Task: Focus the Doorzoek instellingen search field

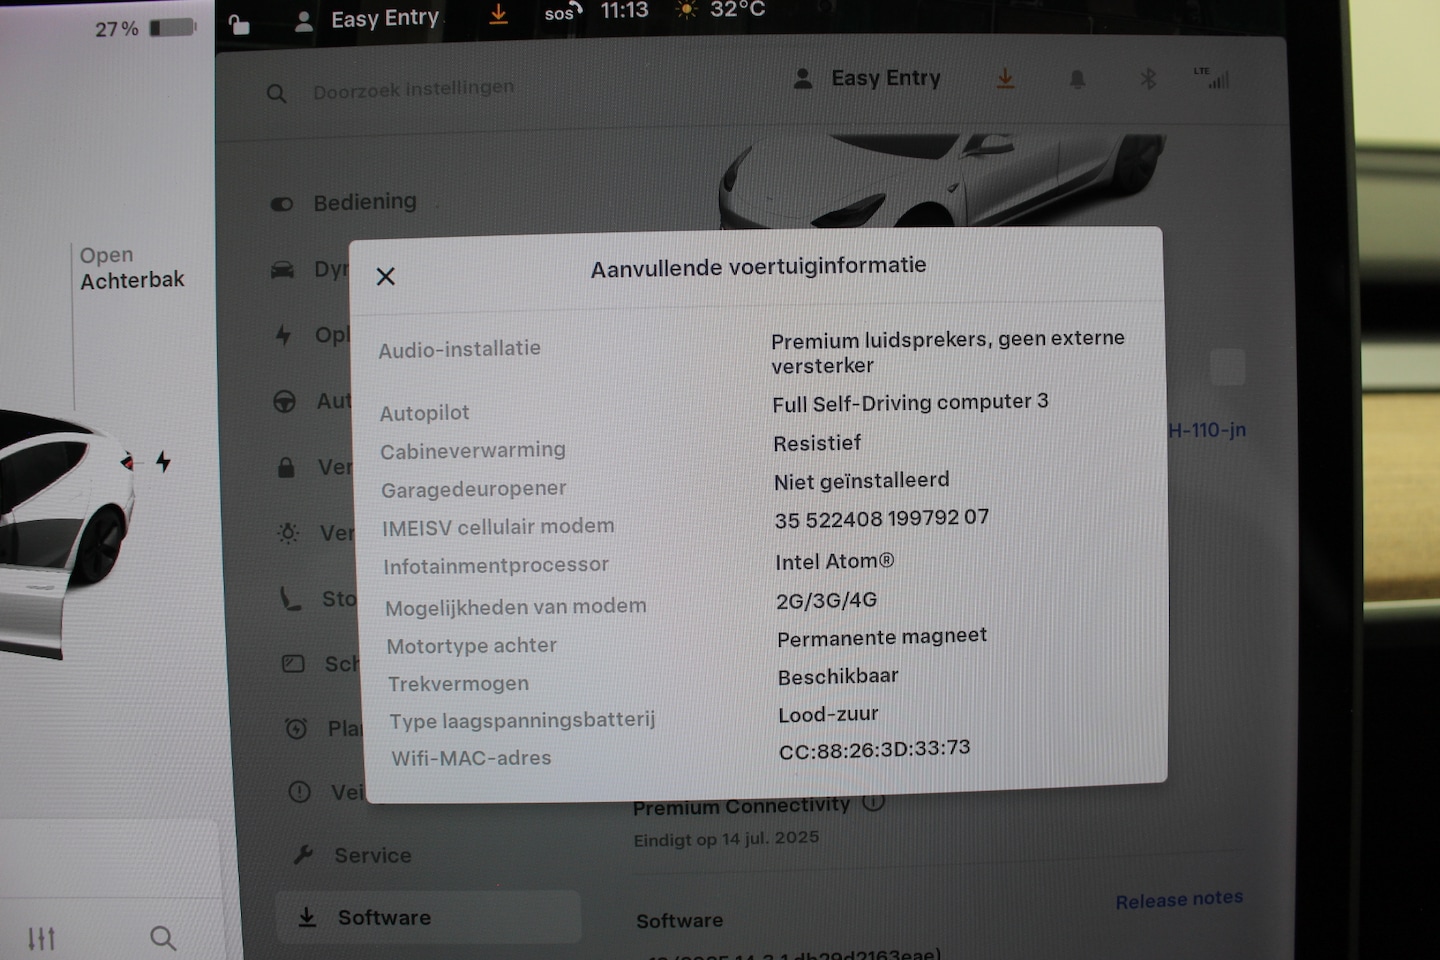Action: [x=413, y=90]
